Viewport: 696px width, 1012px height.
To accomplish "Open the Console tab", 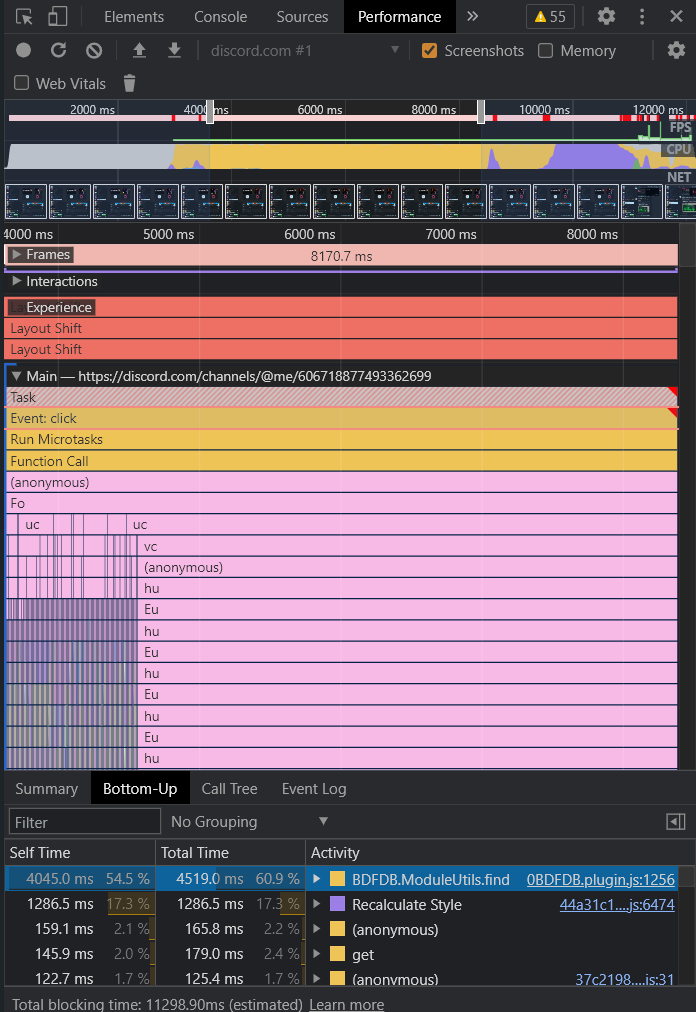I will pyautogui.click(x=220, y=17).
